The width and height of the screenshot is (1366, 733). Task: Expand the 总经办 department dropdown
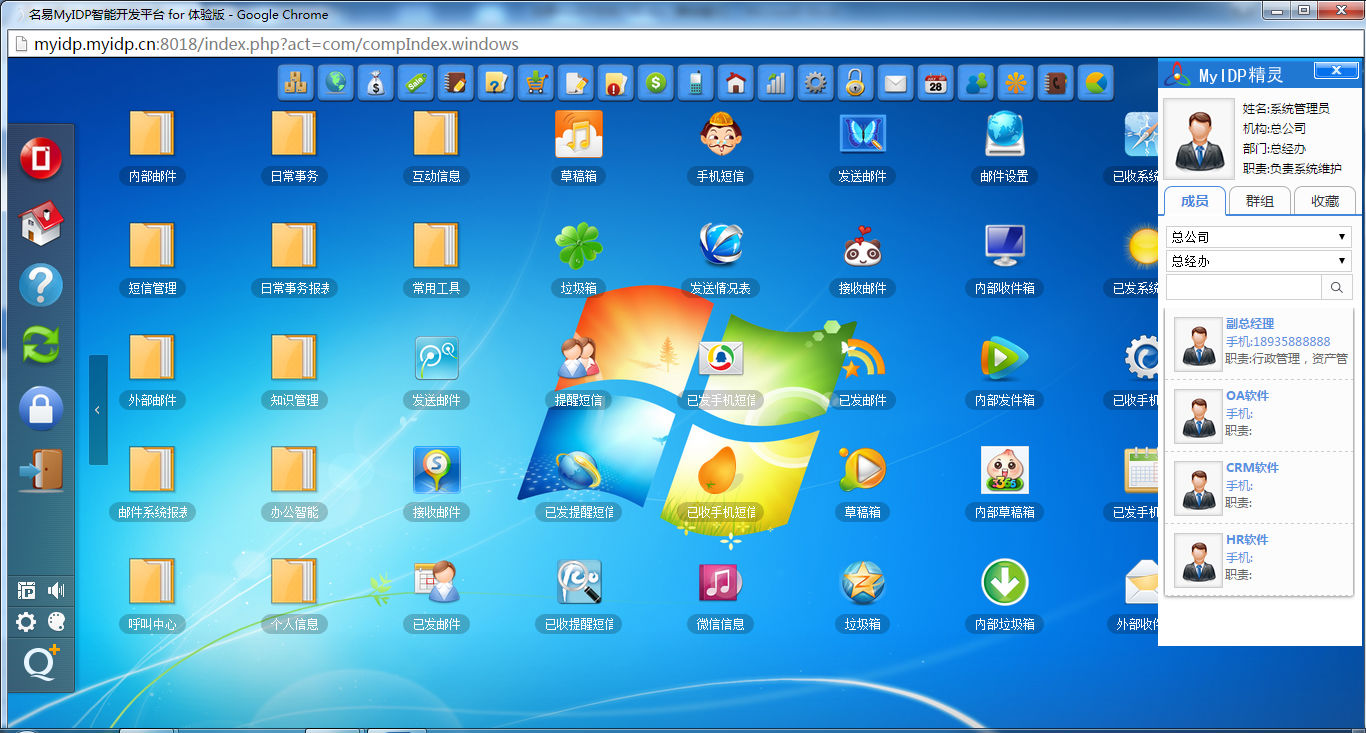pos(1258,261)
